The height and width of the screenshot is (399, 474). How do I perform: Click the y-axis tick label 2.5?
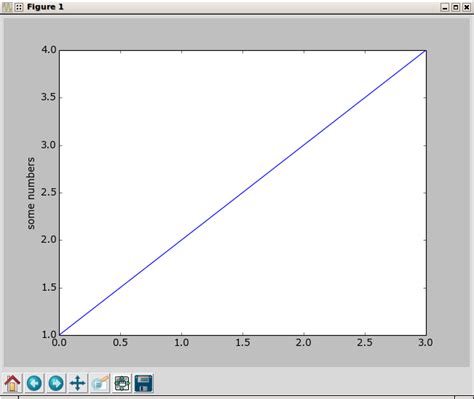pyautogui.click(x=49, y=193)
